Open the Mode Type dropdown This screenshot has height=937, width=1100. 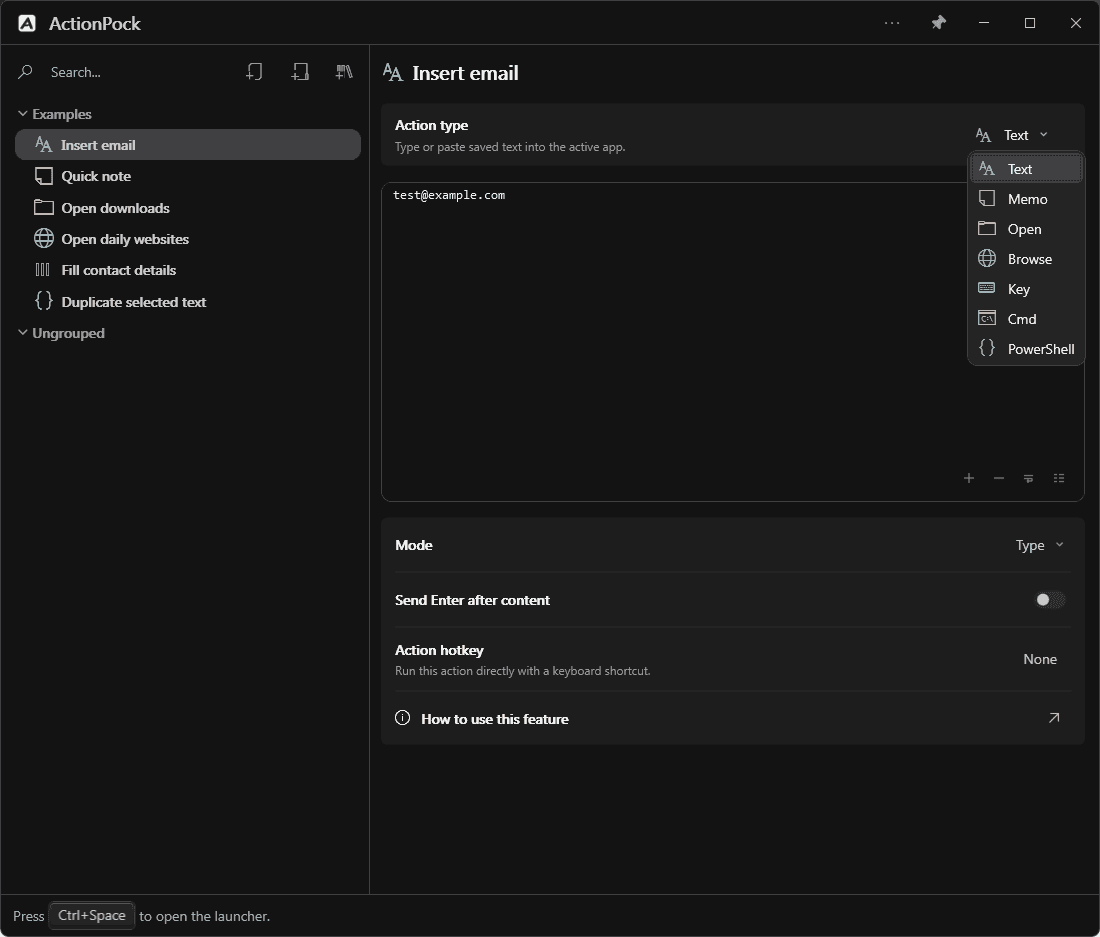pyautogui.click(x=1040, y=545)
